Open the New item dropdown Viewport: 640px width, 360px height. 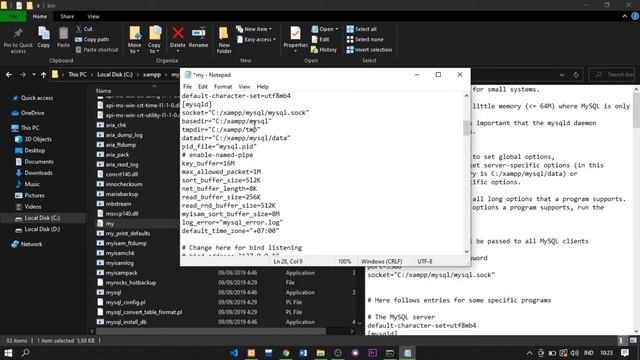point(253,29)
